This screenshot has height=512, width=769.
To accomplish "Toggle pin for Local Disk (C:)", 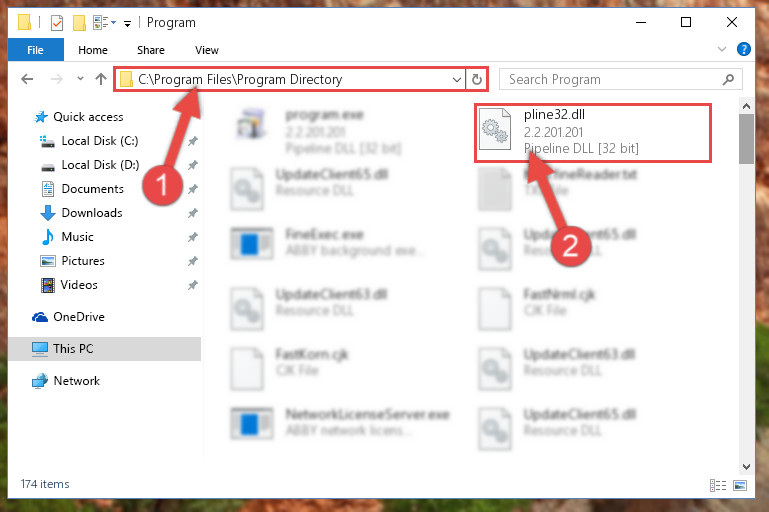I will [192, 141].
